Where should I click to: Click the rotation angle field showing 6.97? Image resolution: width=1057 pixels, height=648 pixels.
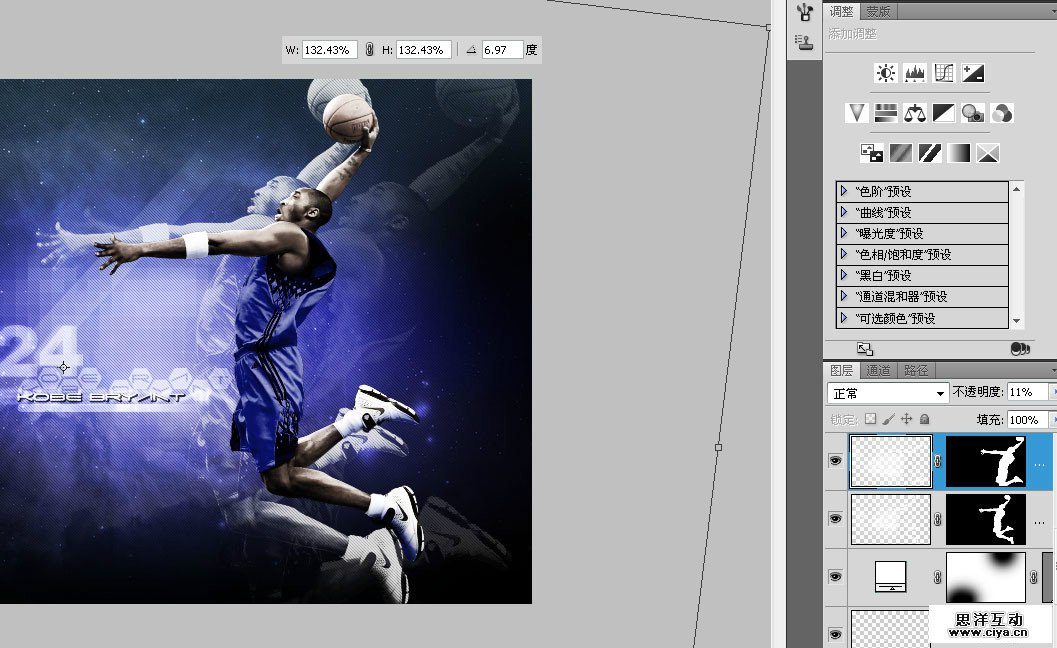(502, 49)
